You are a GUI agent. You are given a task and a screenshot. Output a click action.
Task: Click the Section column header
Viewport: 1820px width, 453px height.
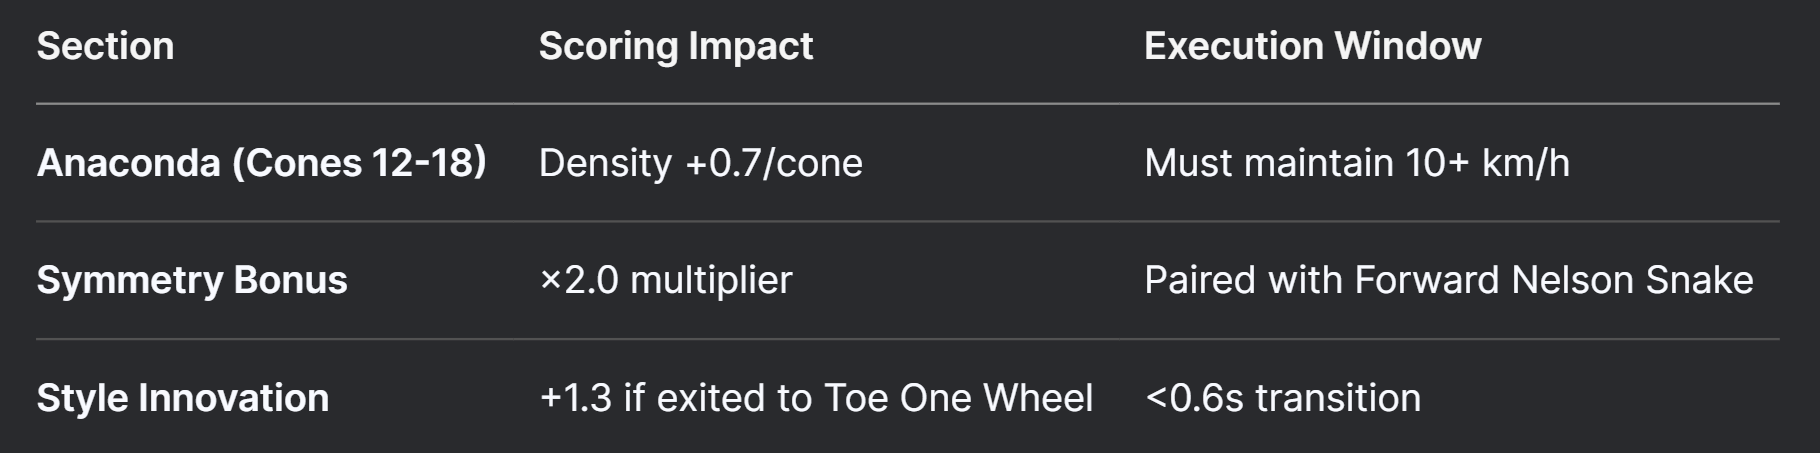(x=105, y=46)
